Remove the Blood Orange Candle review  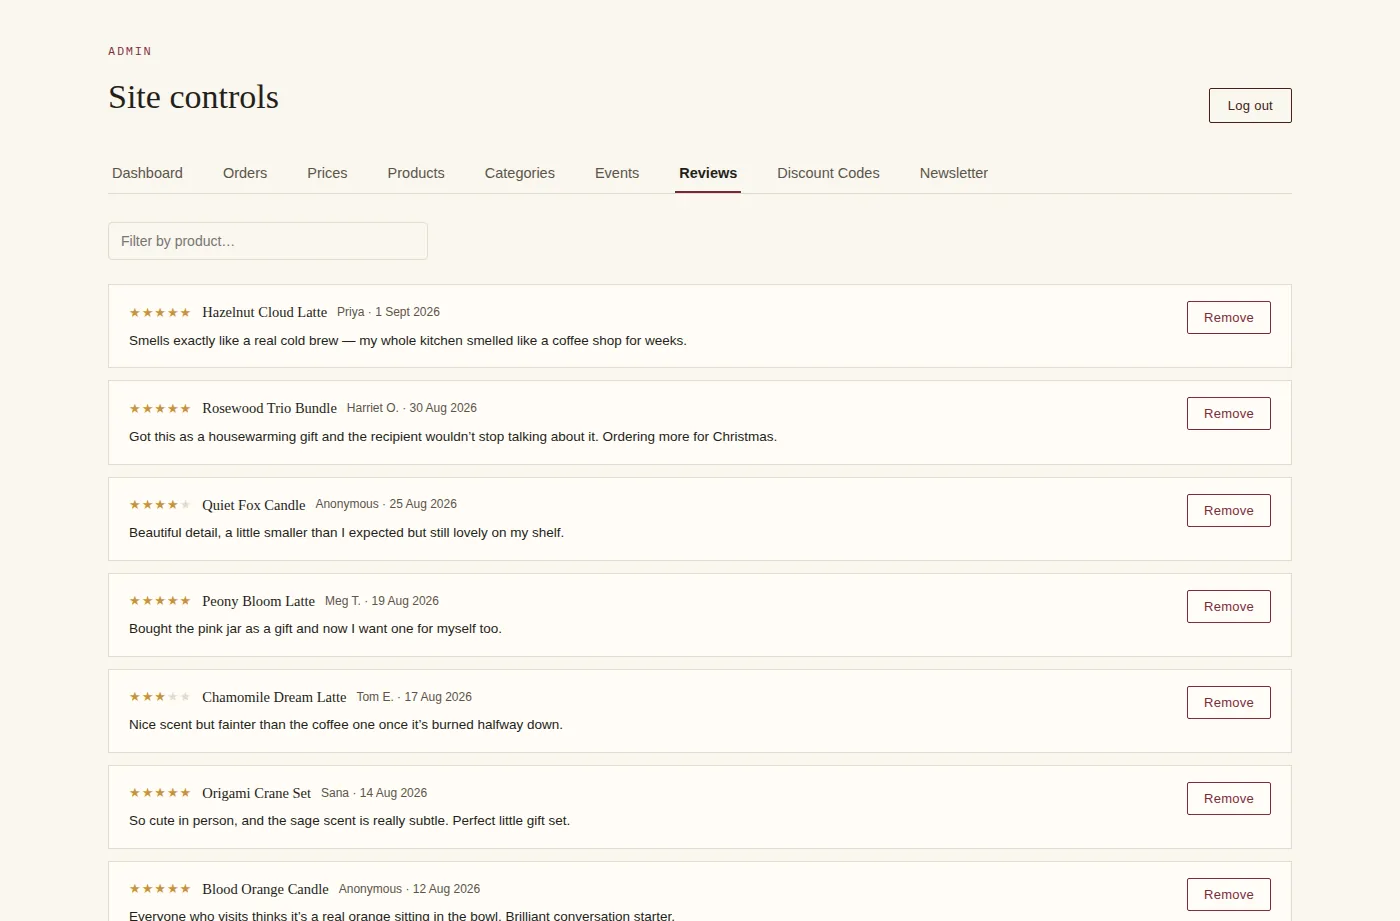[1228, 895]
